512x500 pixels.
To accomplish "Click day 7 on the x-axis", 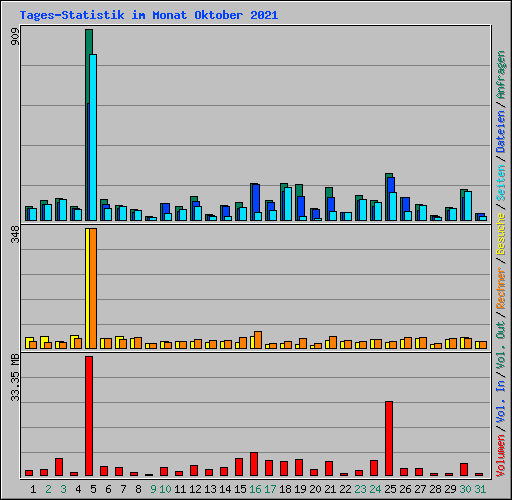I will 123,489.
